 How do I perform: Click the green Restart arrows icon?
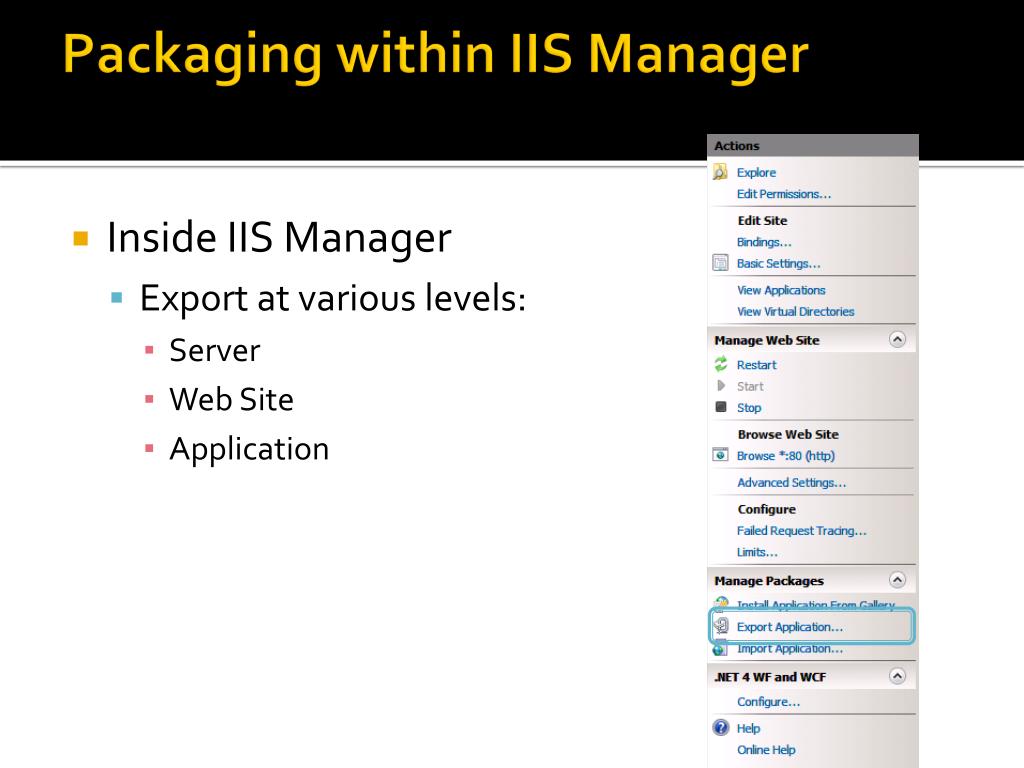pos(721,364)
